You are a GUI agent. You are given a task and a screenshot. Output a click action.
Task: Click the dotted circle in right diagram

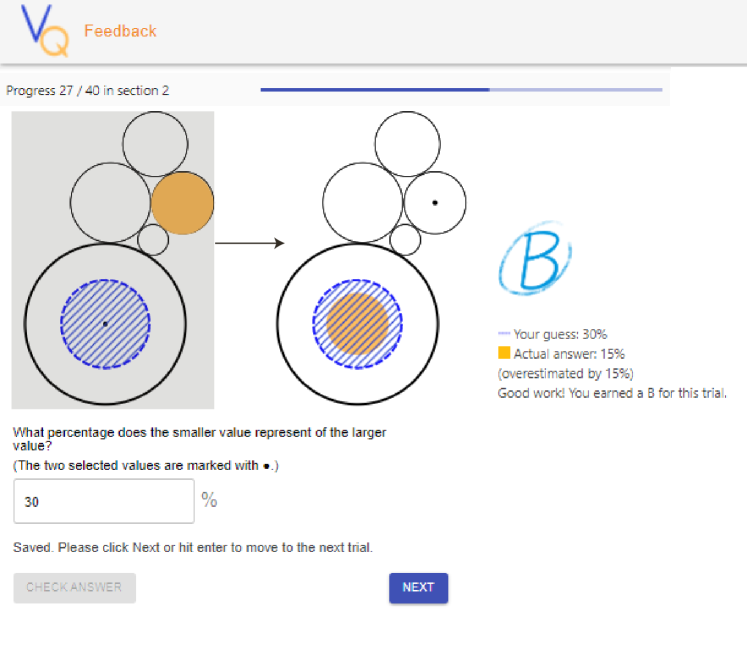pos(435,203)
